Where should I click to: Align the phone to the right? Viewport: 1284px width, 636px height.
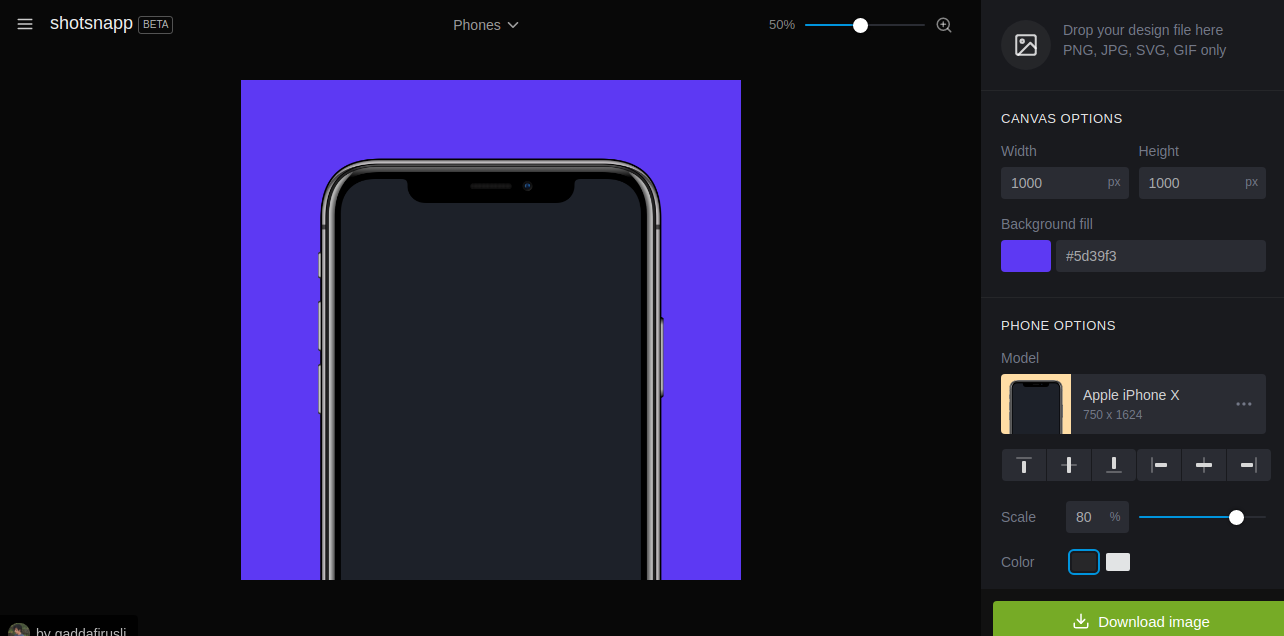point(1248,465)
